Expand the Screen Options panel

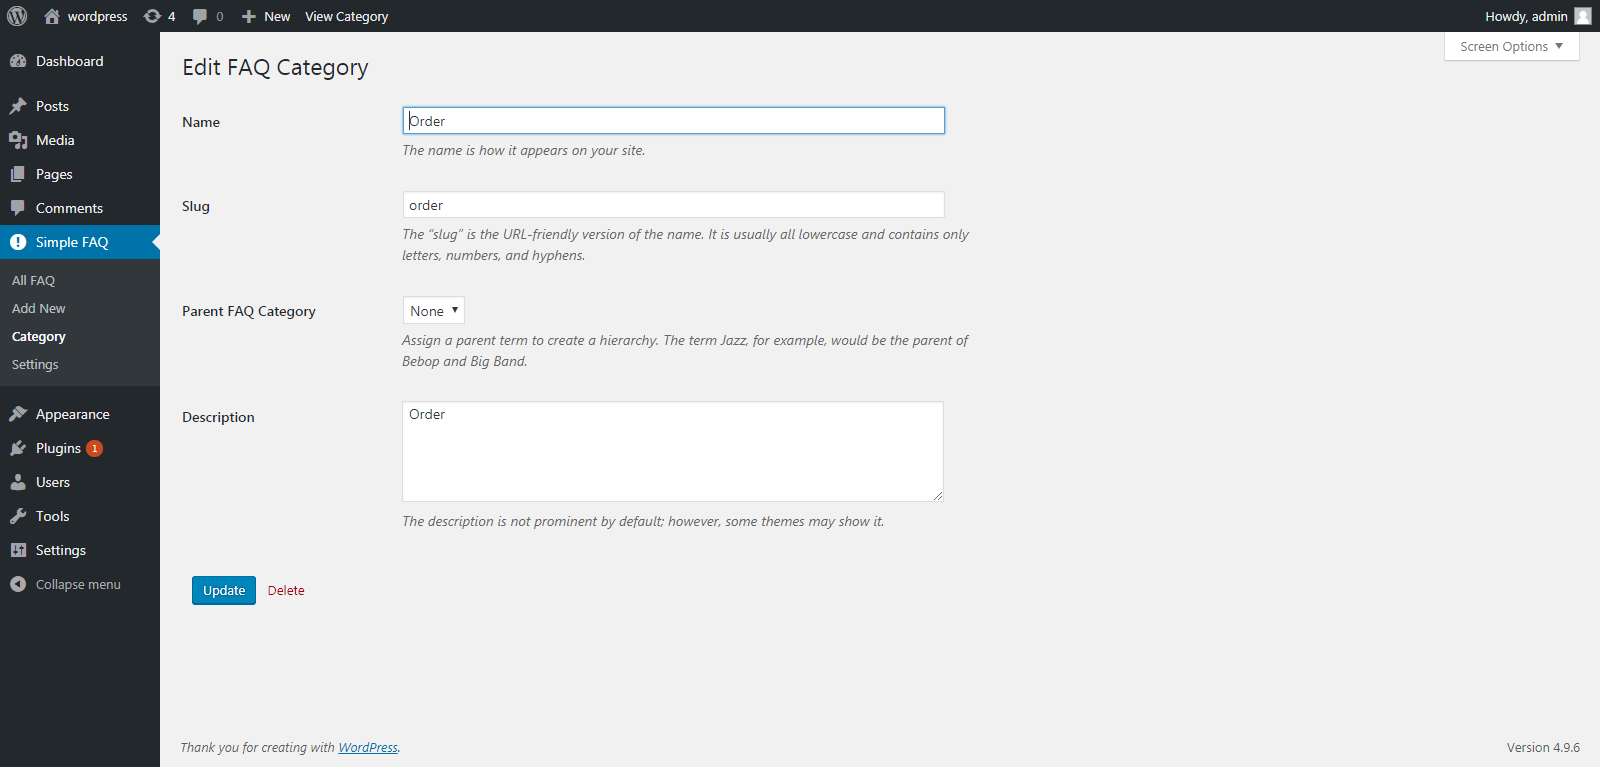pyautogui.click(x=1511, y=46)
